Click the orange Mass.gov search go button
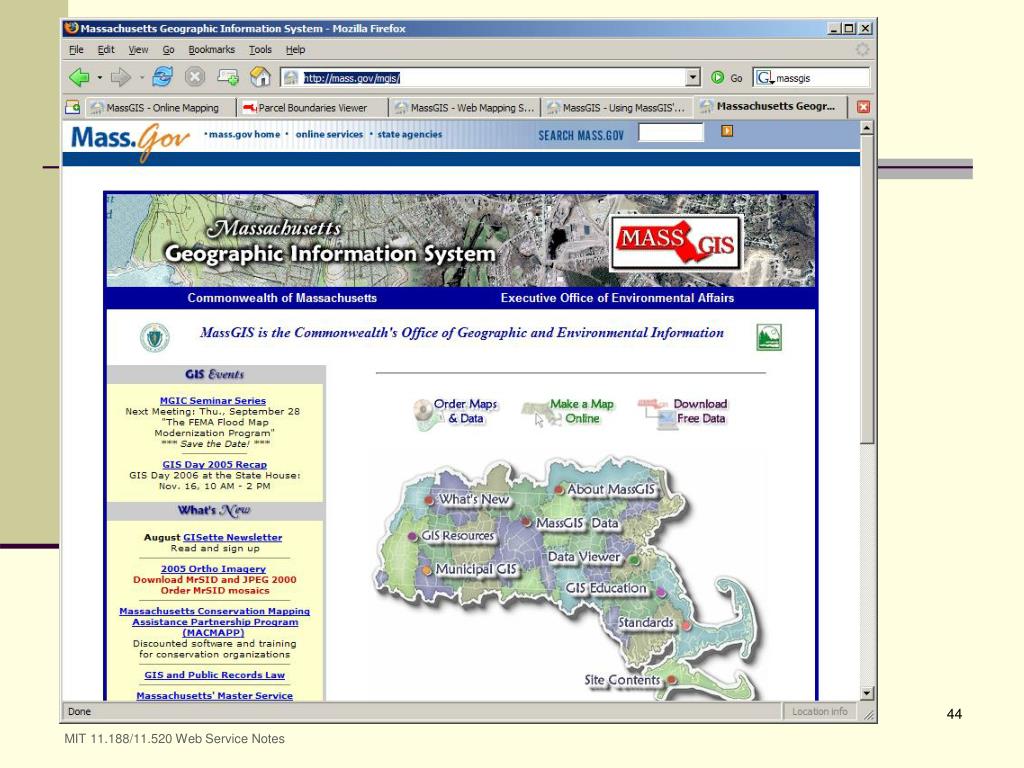1024x768 pixels. pyautogui.click(x=727, y=131)
